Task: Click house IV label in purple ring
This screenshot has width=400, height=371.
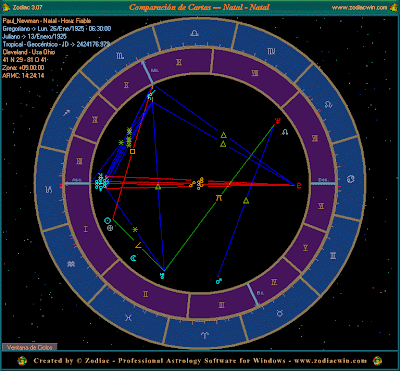Action: pos(274,282)
